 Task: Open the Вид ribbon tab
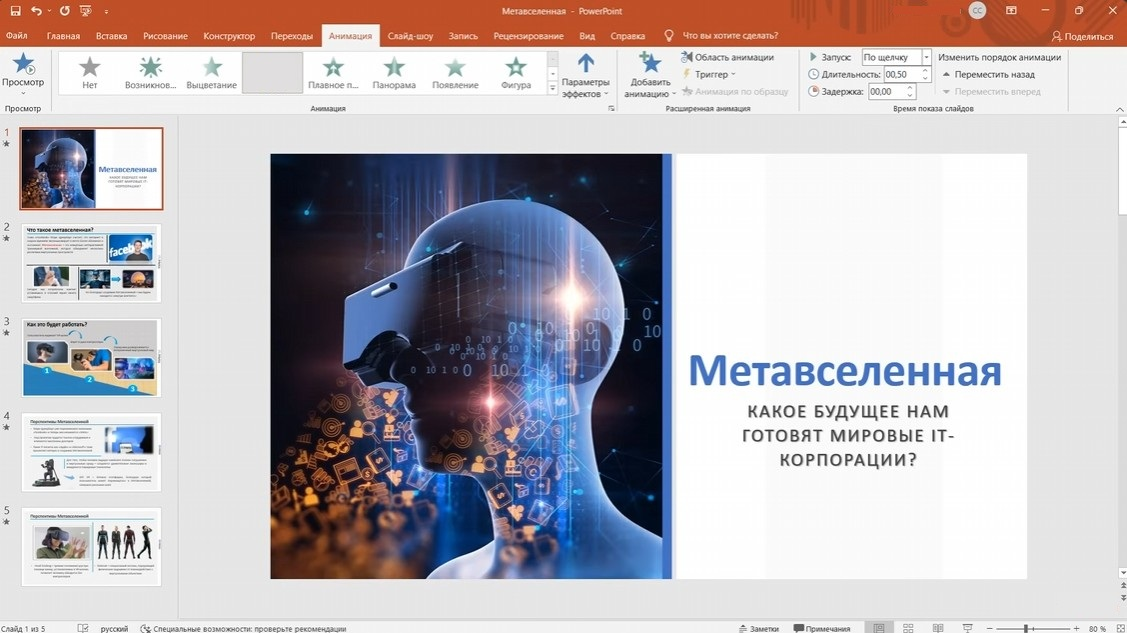click(x=587, y=36)
